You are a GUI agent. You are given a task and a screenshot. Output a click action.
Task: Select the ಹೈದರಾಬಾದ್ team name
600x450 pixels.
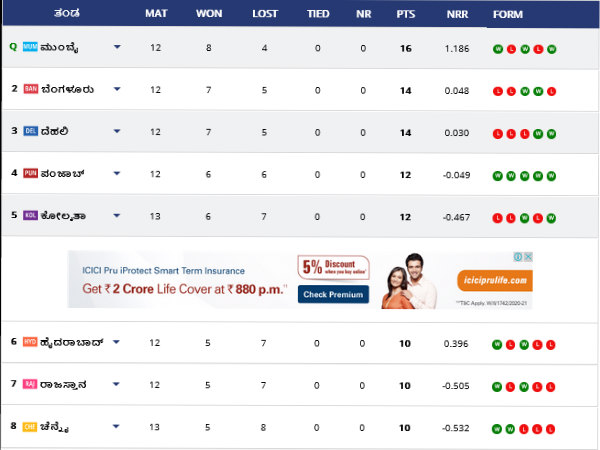[72, 342]
